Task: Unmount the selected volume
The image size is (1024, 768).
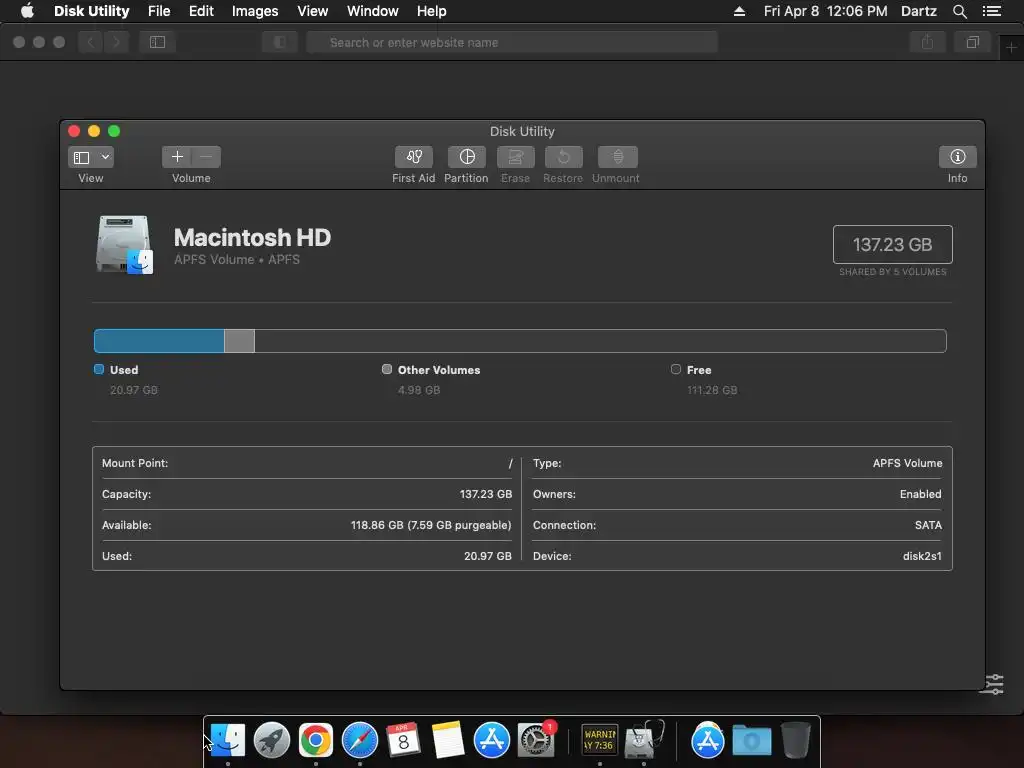Action: (x=617, y=157)
